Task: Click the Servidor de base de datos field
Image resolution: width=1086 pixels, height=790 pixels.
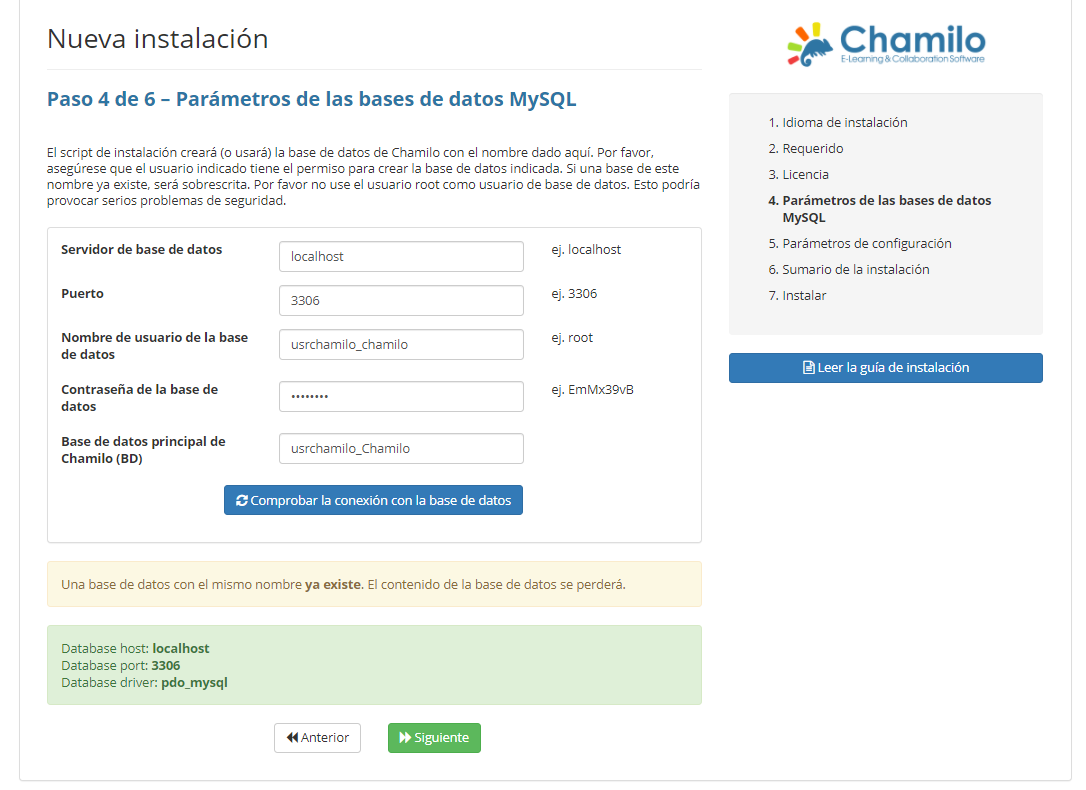Action: [401, 256]
